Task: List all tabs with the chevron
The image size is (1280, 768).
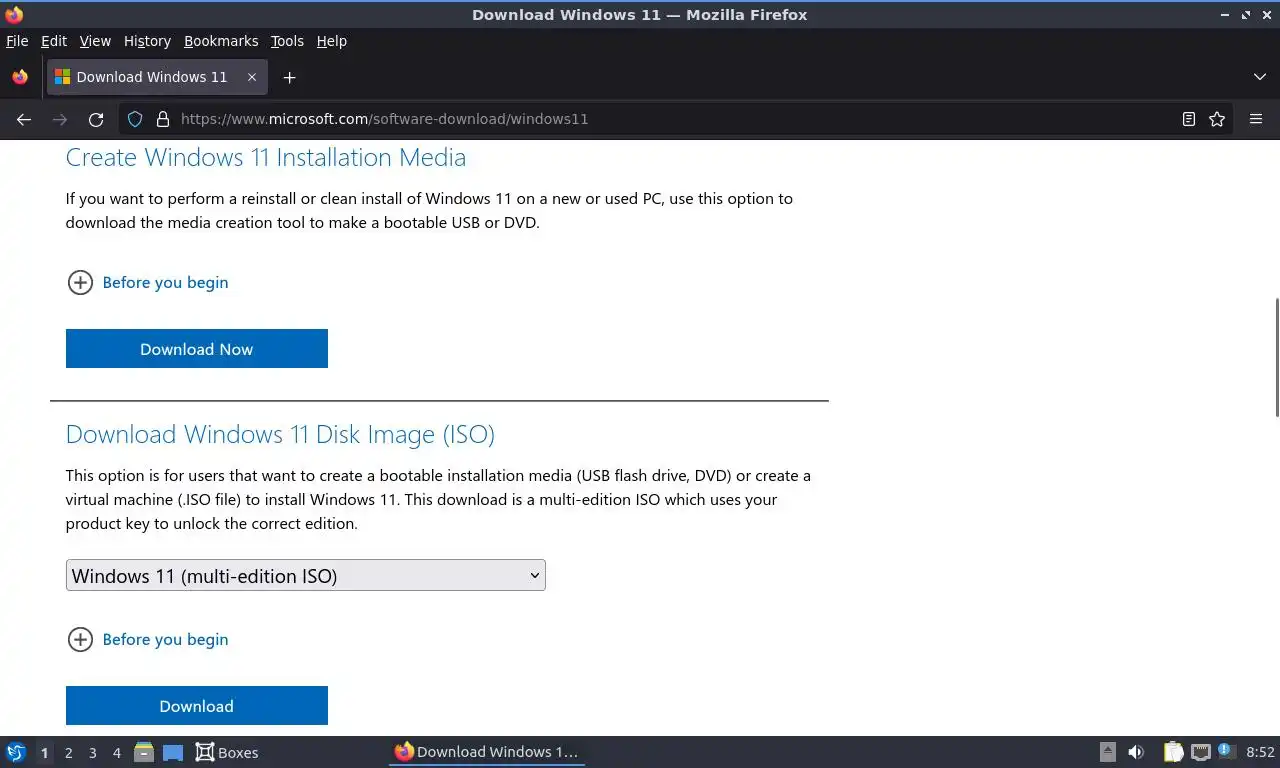Action: click(1260, 77)
